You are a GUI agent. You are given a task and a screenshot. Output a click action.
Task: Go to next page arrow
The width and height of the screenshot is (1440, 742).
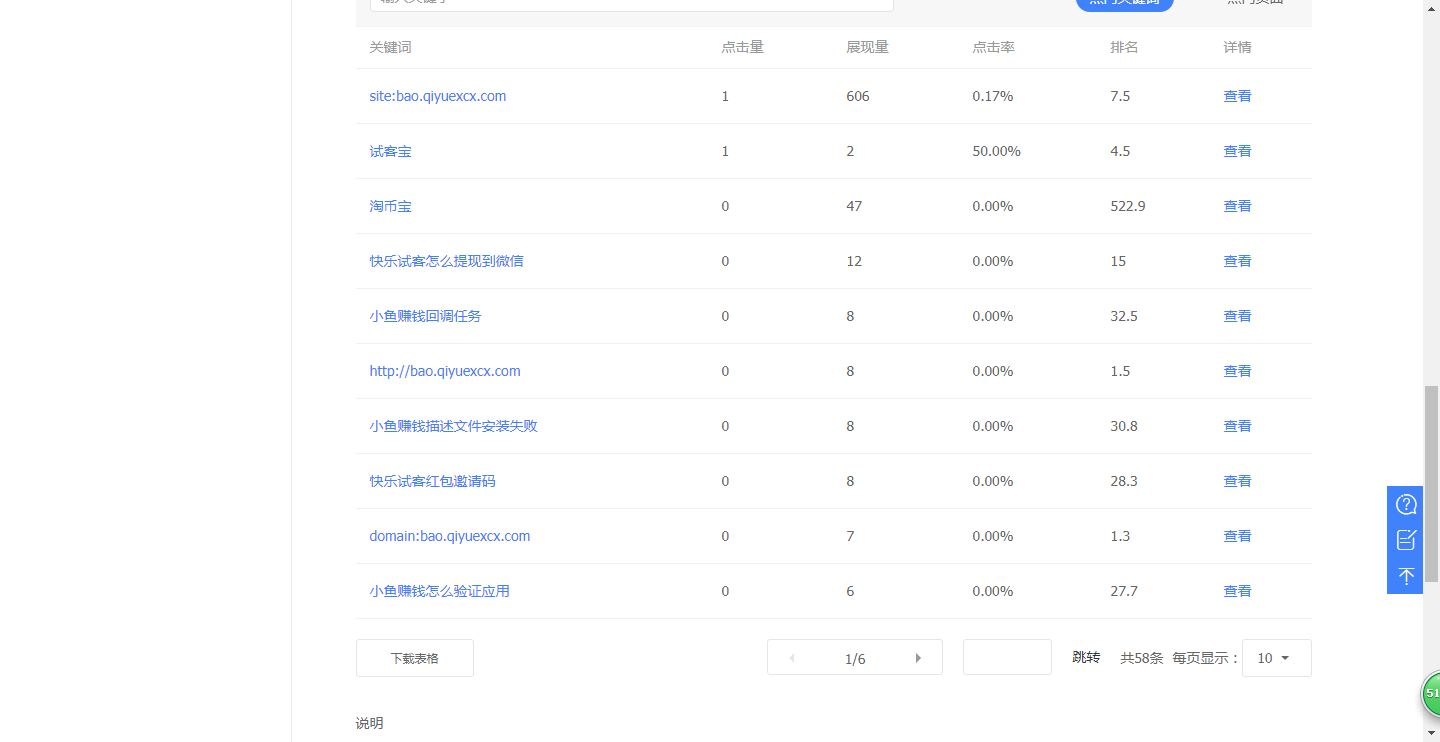pyautogui.click(x=918, y=658)
